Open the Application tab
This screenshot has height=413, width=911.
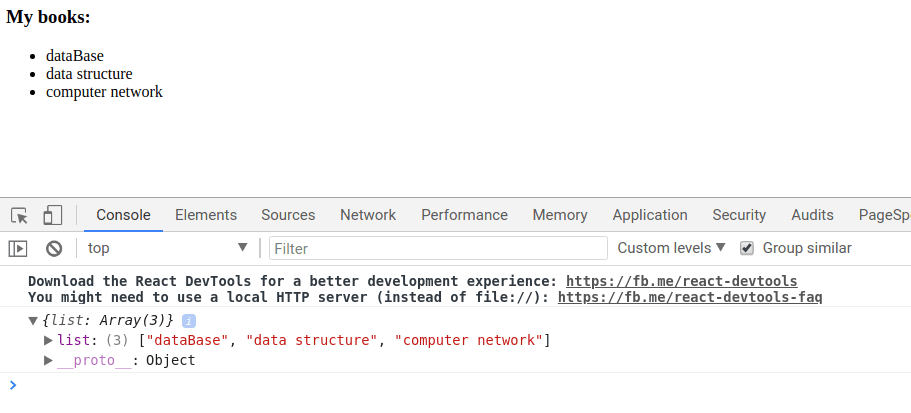(650, 215)
